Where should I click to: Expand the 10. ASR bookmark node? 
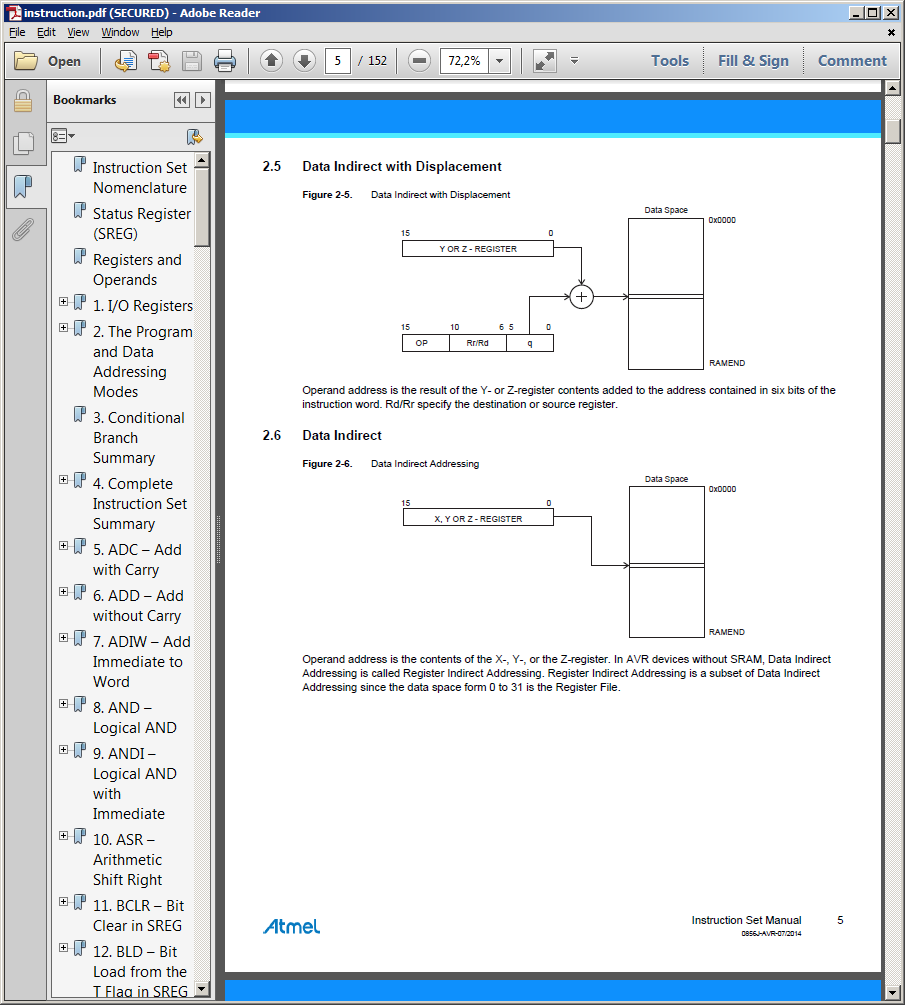63,836
